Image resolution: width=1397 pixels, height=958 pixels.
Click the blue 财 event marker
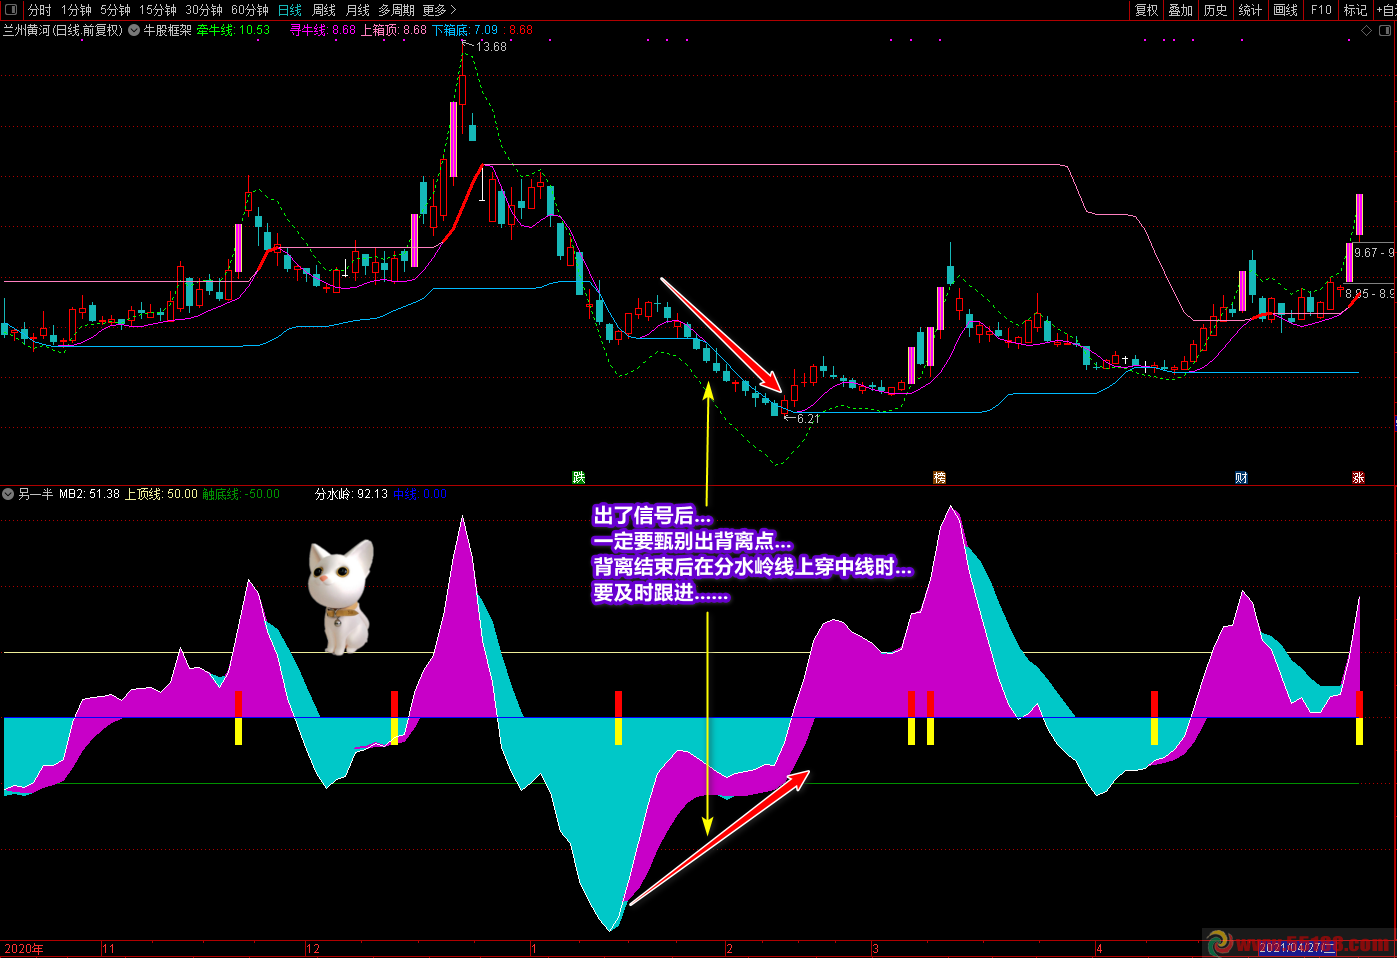[x=1241, y=478]
